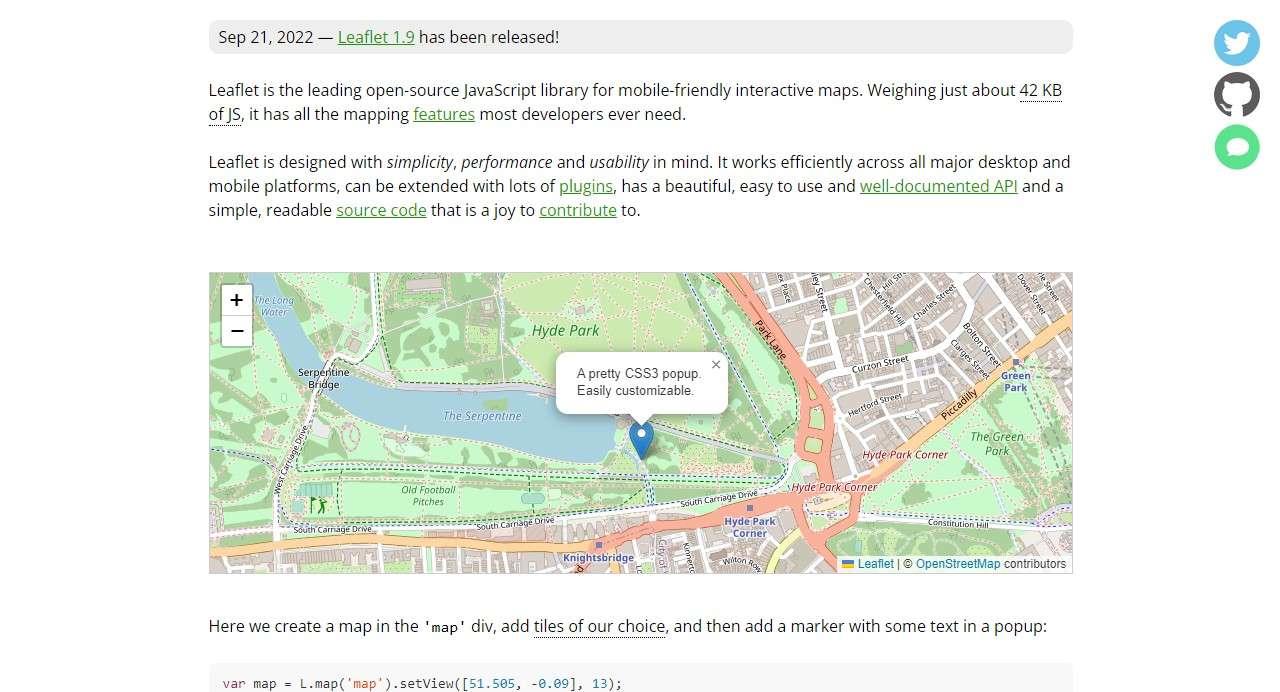Zoom out the map with minus button

point(237,331)
